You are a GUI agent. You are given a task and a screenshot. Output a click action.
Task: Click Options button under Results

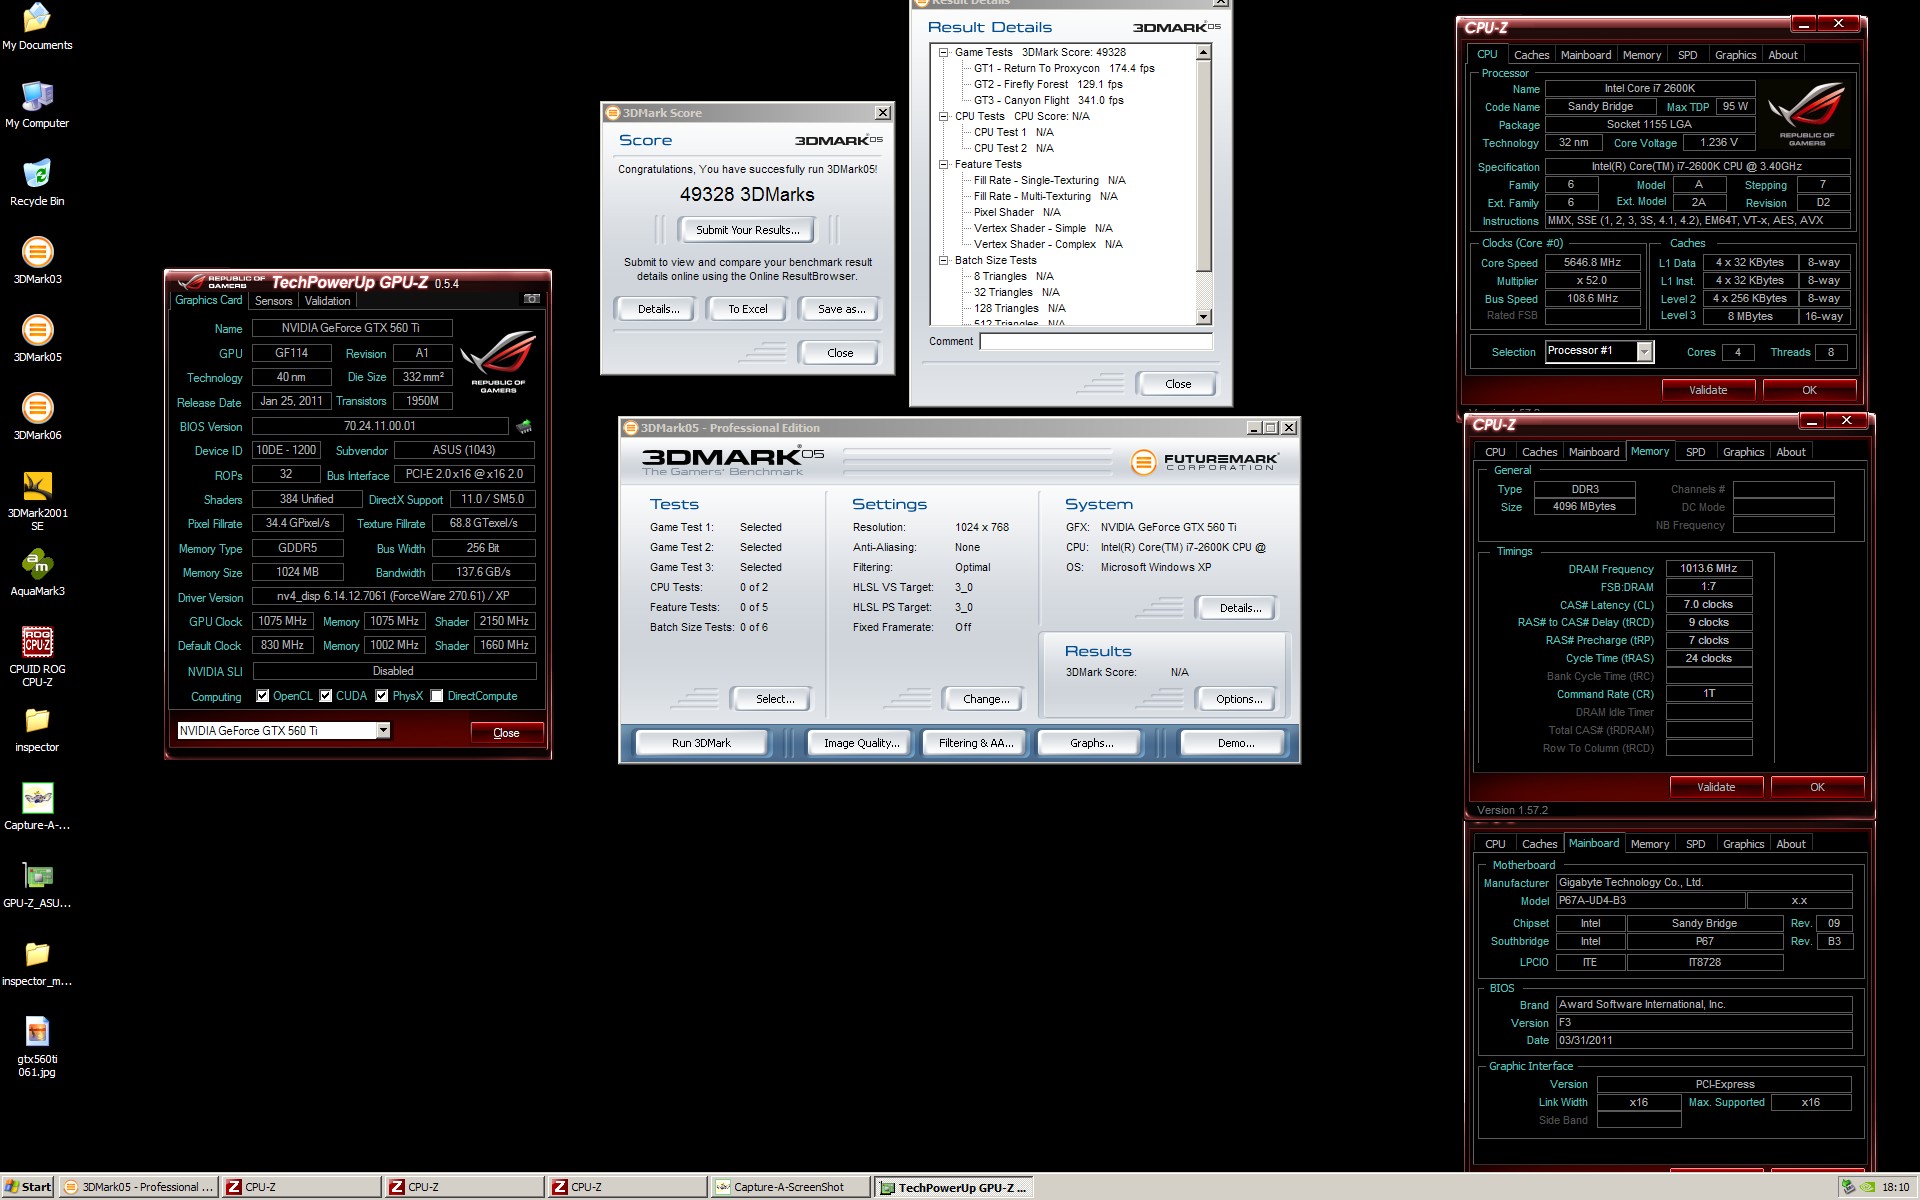[x=1238, y=699]
